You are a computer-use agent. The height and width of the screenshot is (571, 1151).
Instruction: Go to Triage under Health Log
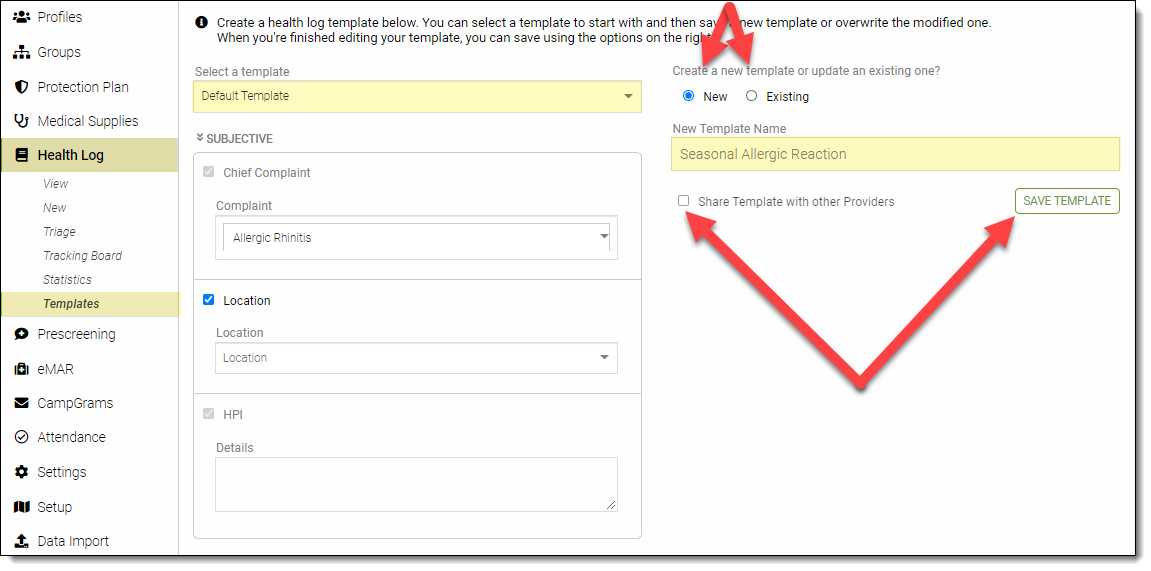point(59,232)
